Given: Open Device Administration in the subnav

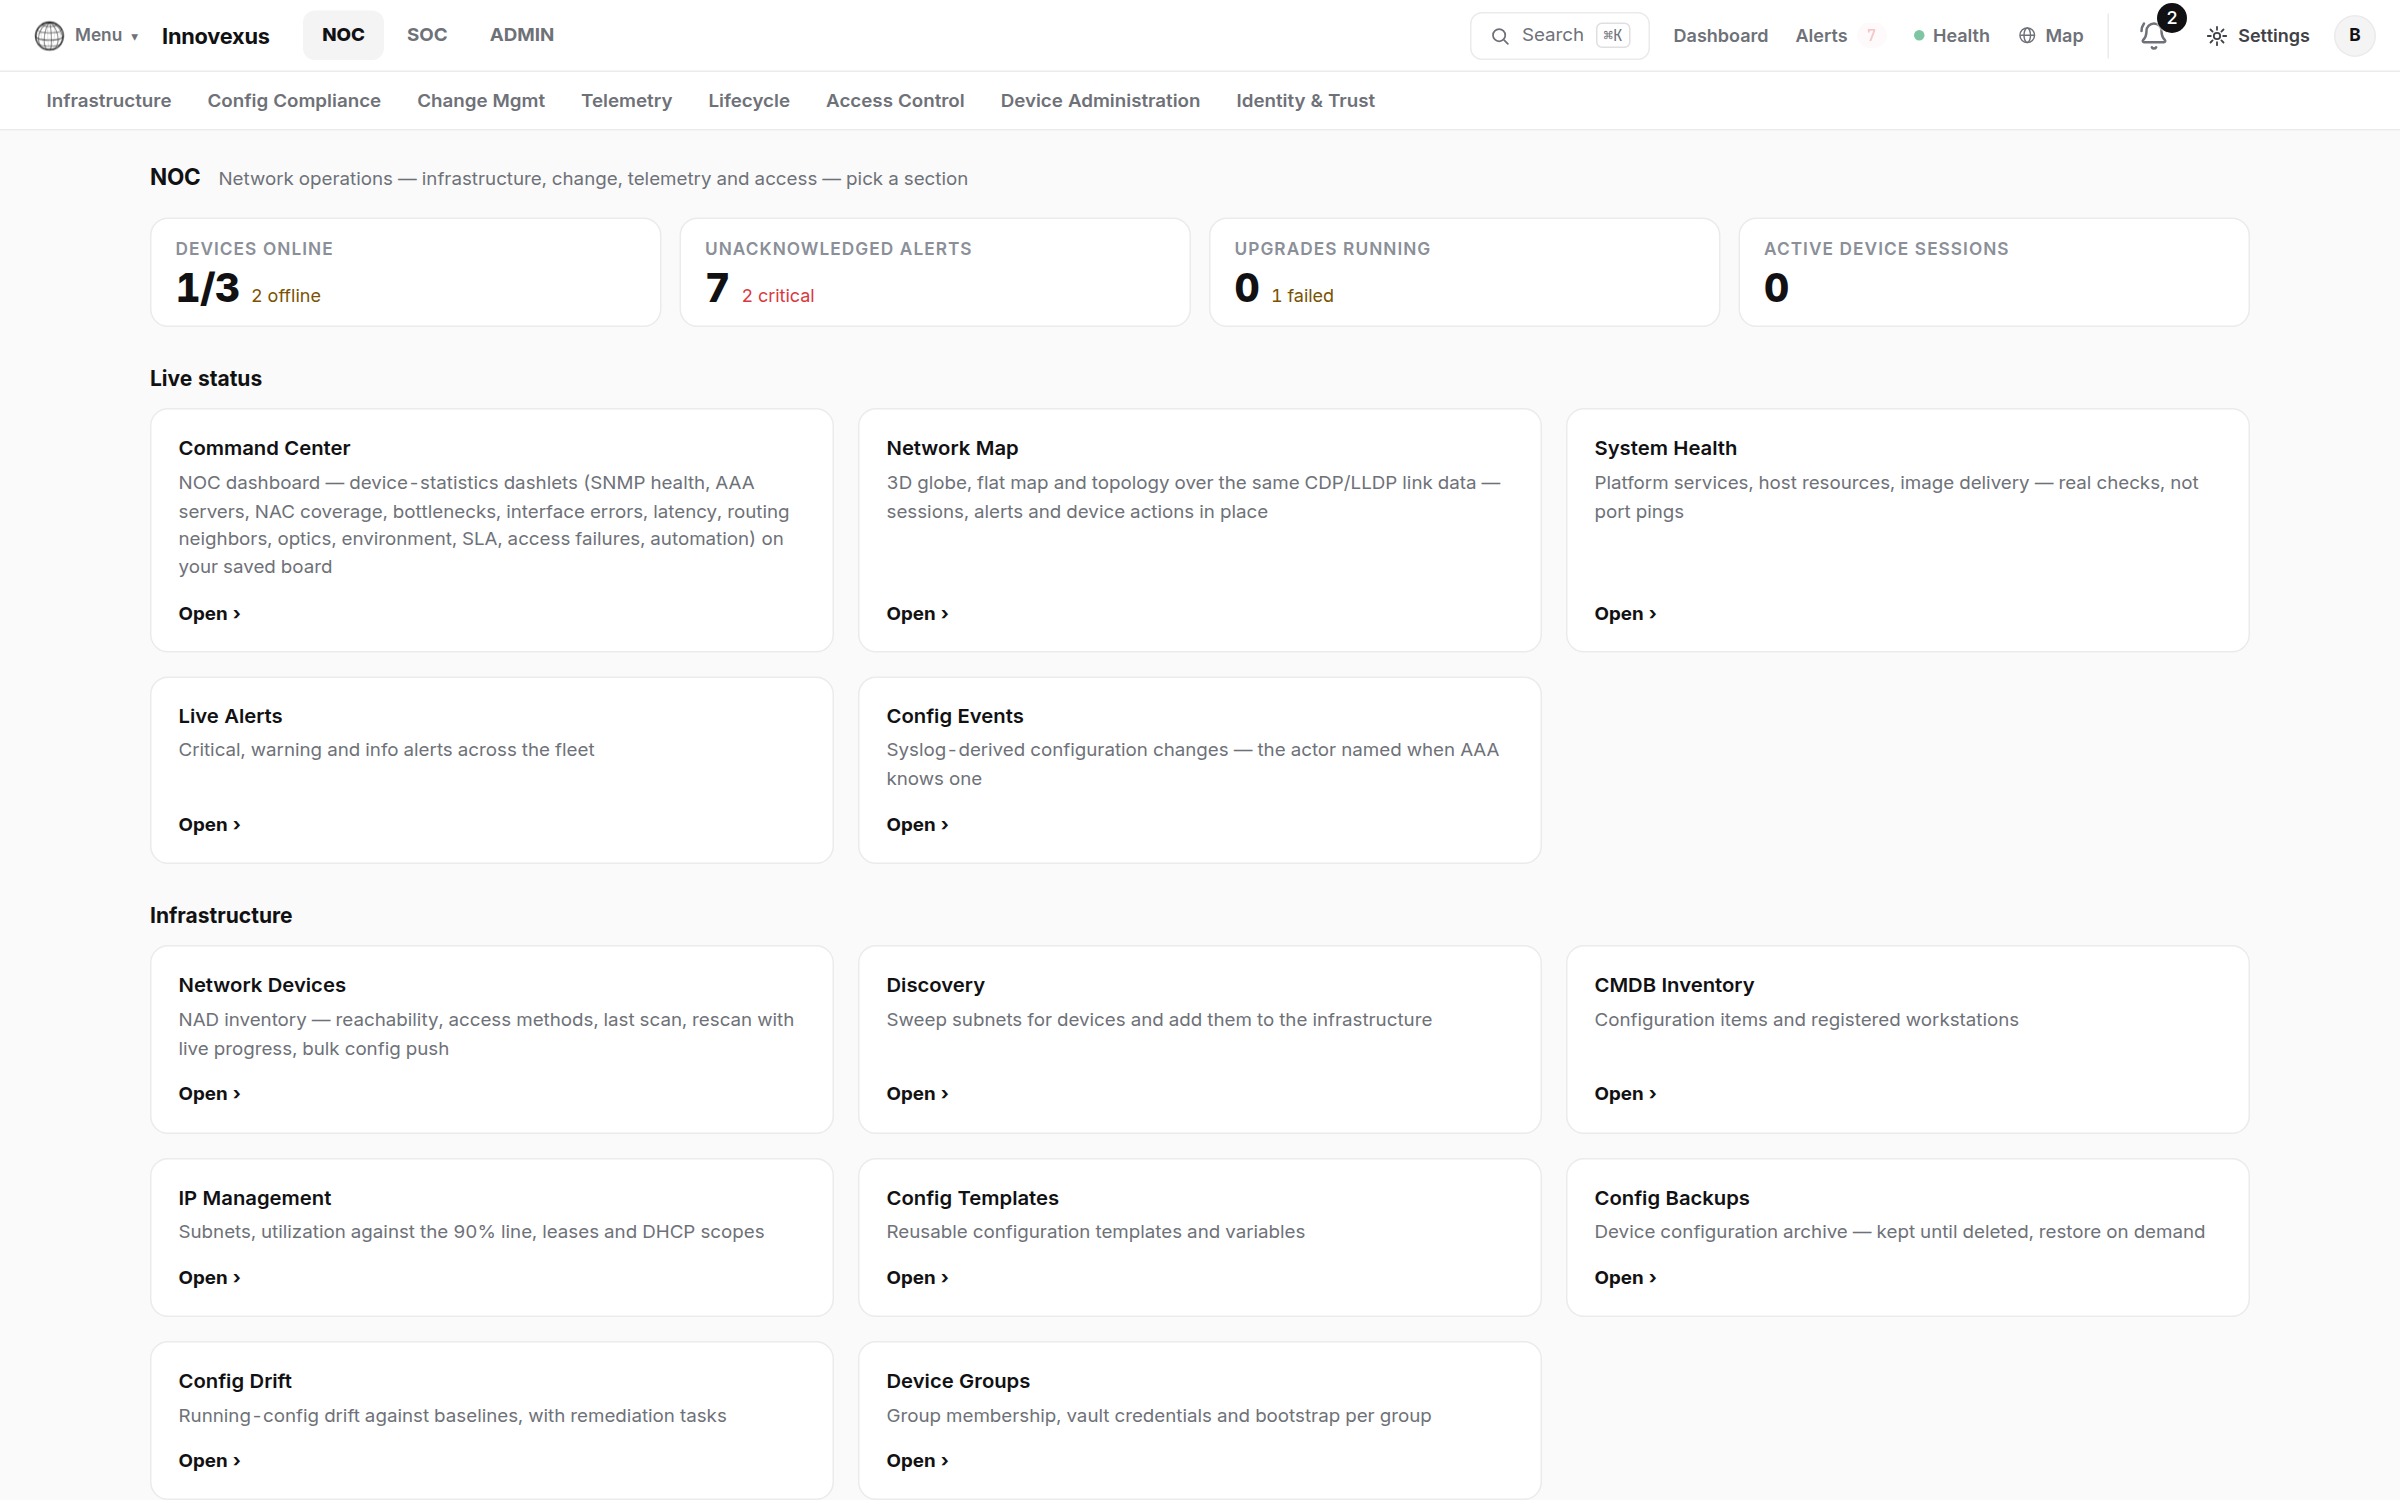Looking at the screenshot, I should click(1100, 101).
